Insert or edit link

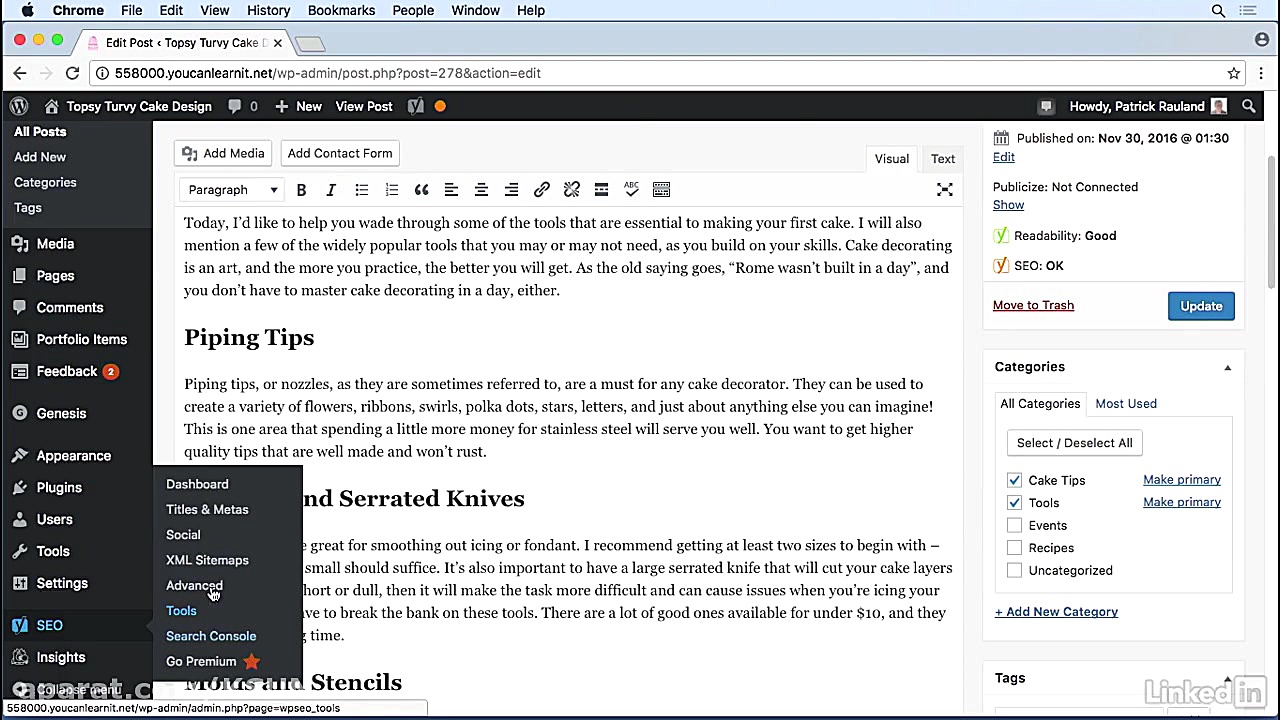point(541,190)
